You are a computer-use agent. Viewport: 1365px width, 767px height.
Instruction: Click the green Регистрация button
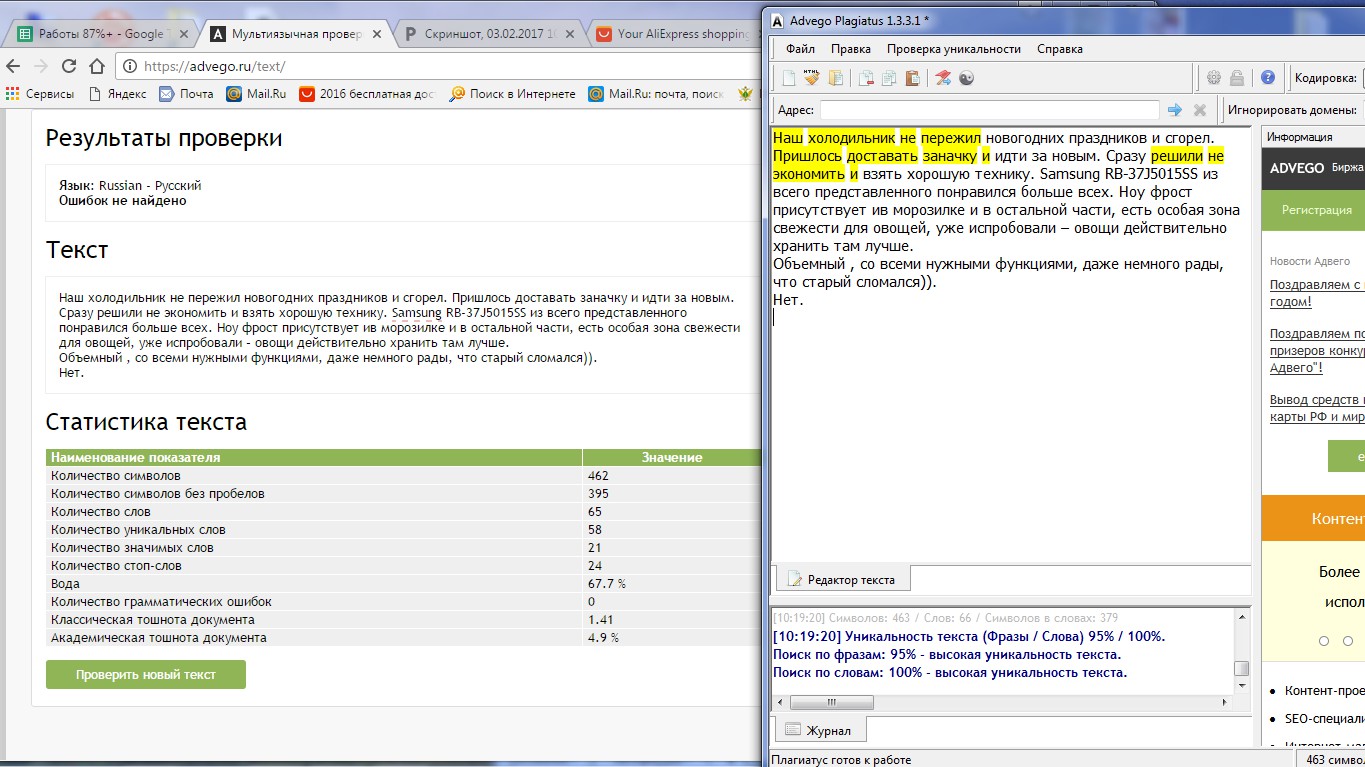(x=1316, y=210)
